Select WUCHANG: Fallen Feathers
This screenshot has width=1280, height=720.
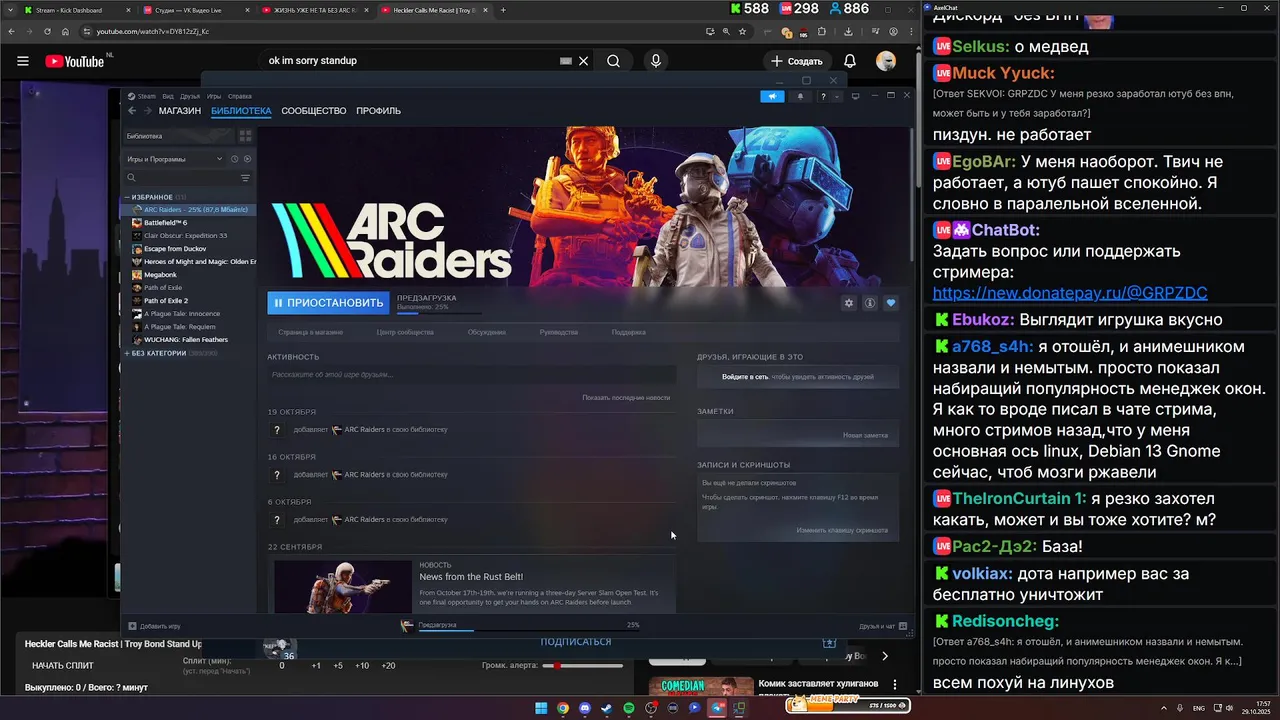point(188,340)
